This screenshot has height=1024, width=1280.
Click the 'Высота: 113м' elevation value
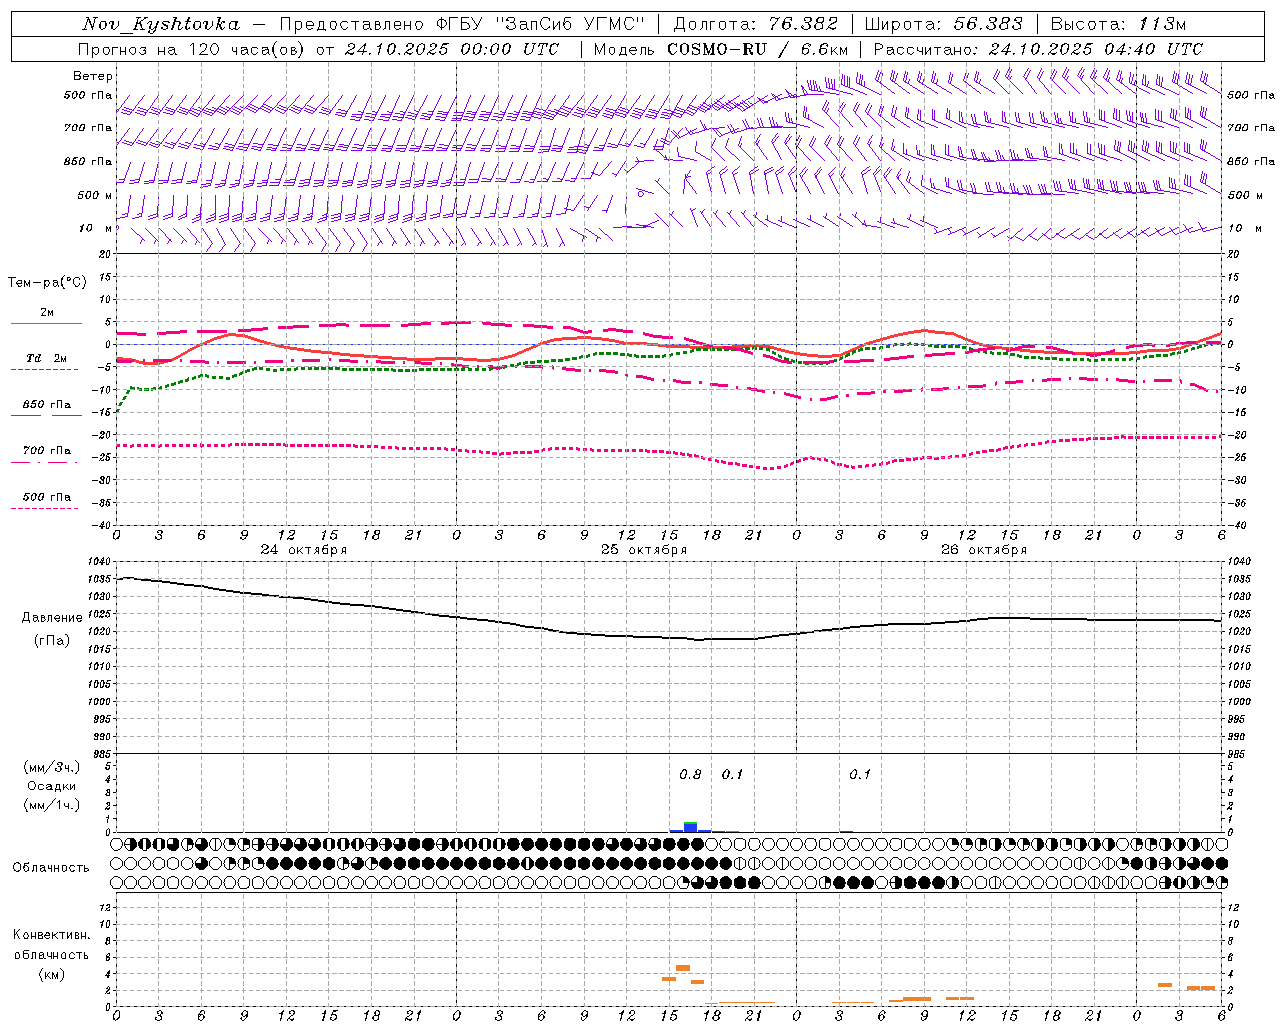1117,24
